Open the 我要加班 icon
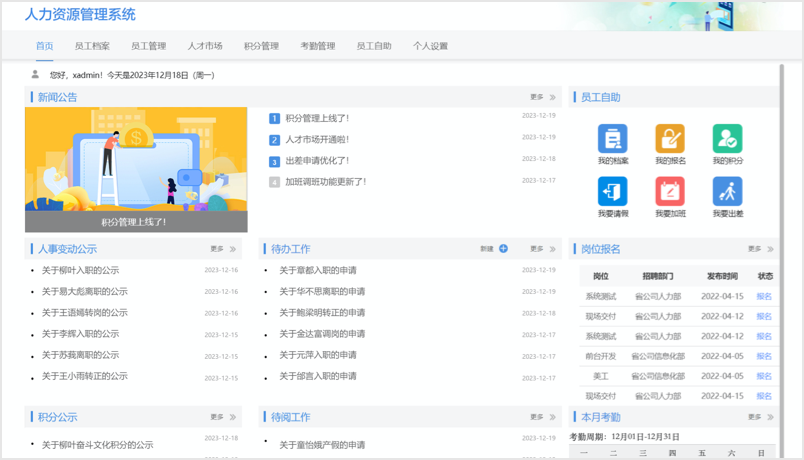The width and height of the screenshot is (804, 460). point(670,191)
